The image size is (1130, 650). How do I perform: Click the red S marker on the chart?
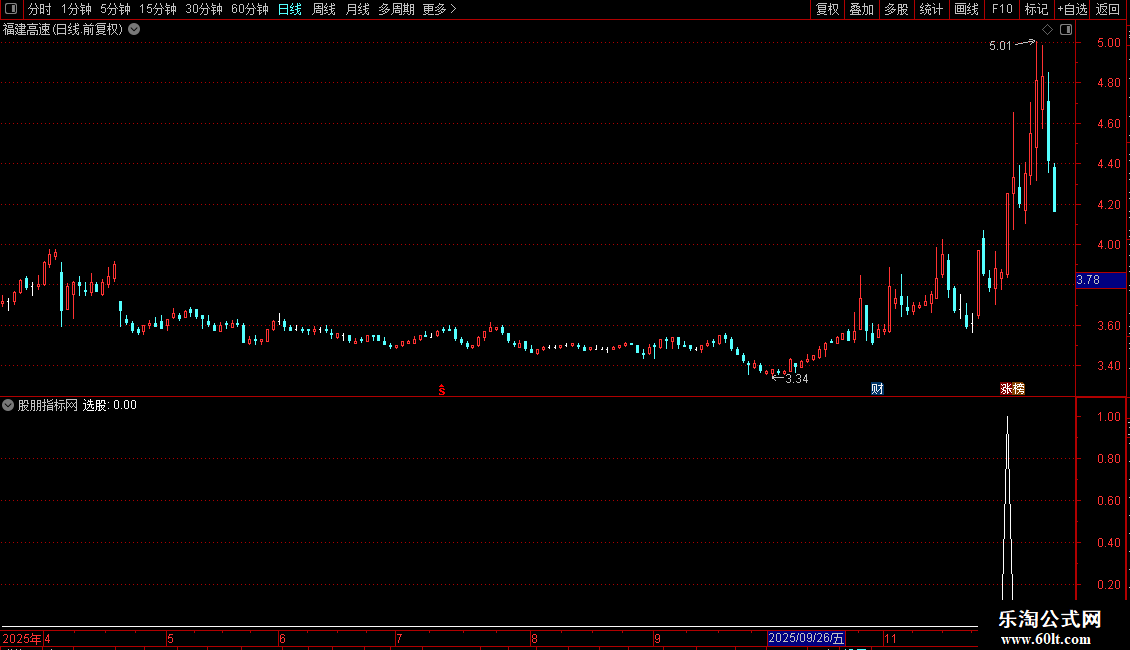pyautogui.click(x=442, y=390)
